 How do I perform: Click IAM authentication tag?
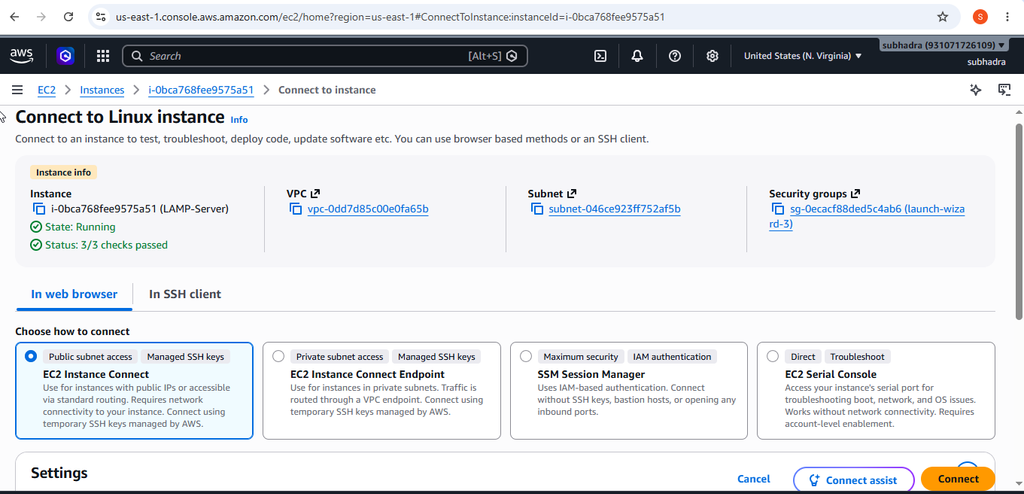[x=671, y=357]
